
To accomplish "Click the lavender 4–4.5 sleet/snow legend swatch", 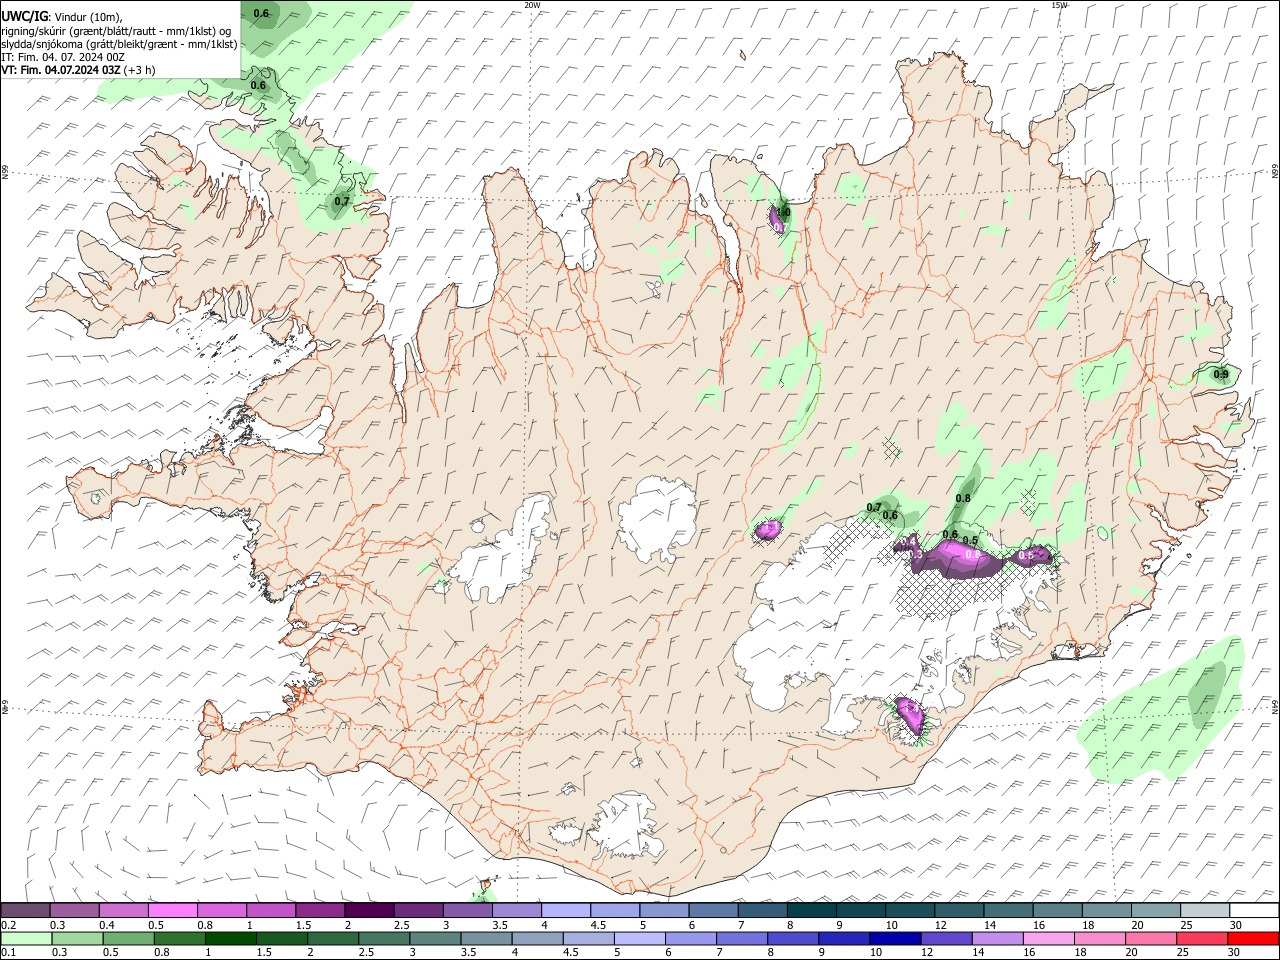I will point(565,911).
